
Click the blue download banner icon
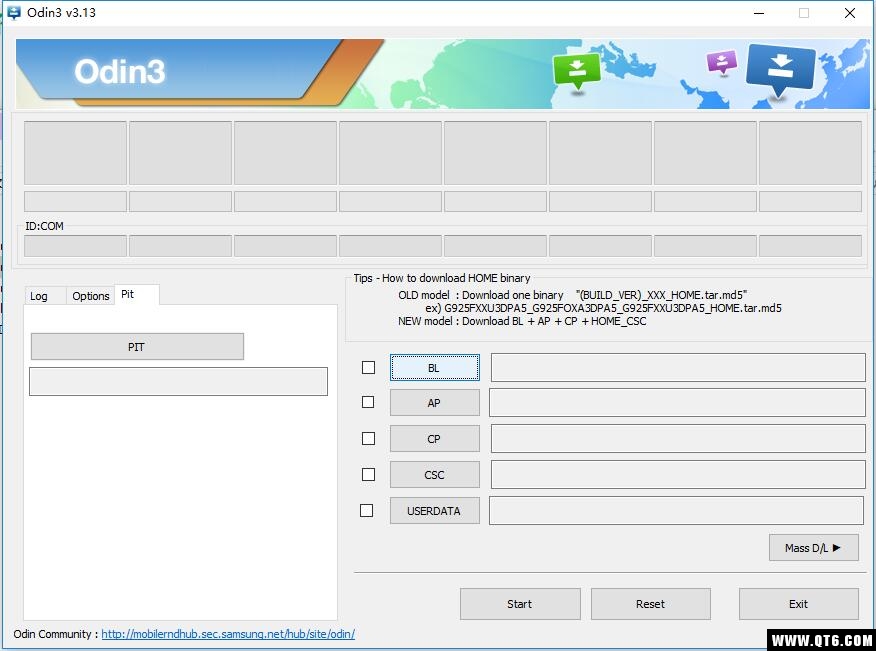tap(780, 70)
